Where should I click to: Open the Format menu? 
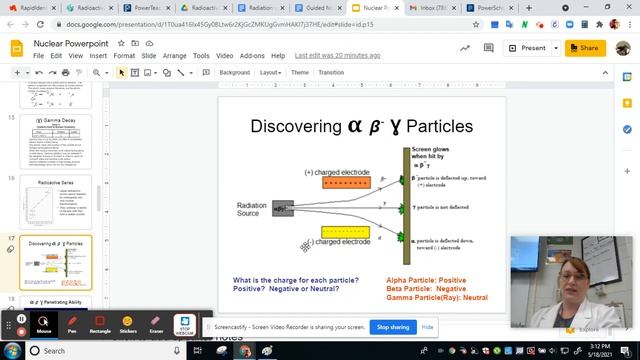tap(124, 56)
